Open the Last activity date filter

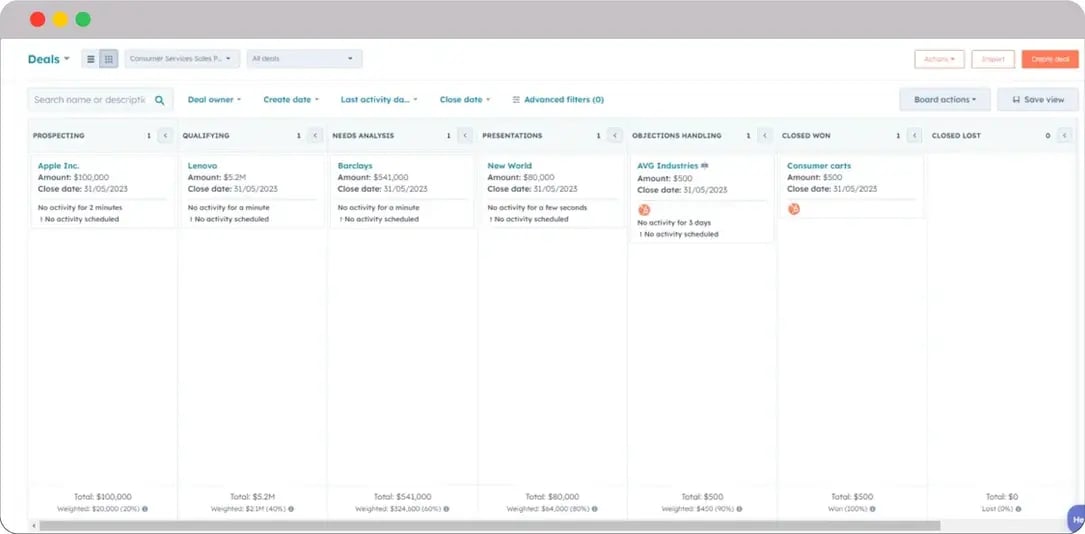coord(379,100)
